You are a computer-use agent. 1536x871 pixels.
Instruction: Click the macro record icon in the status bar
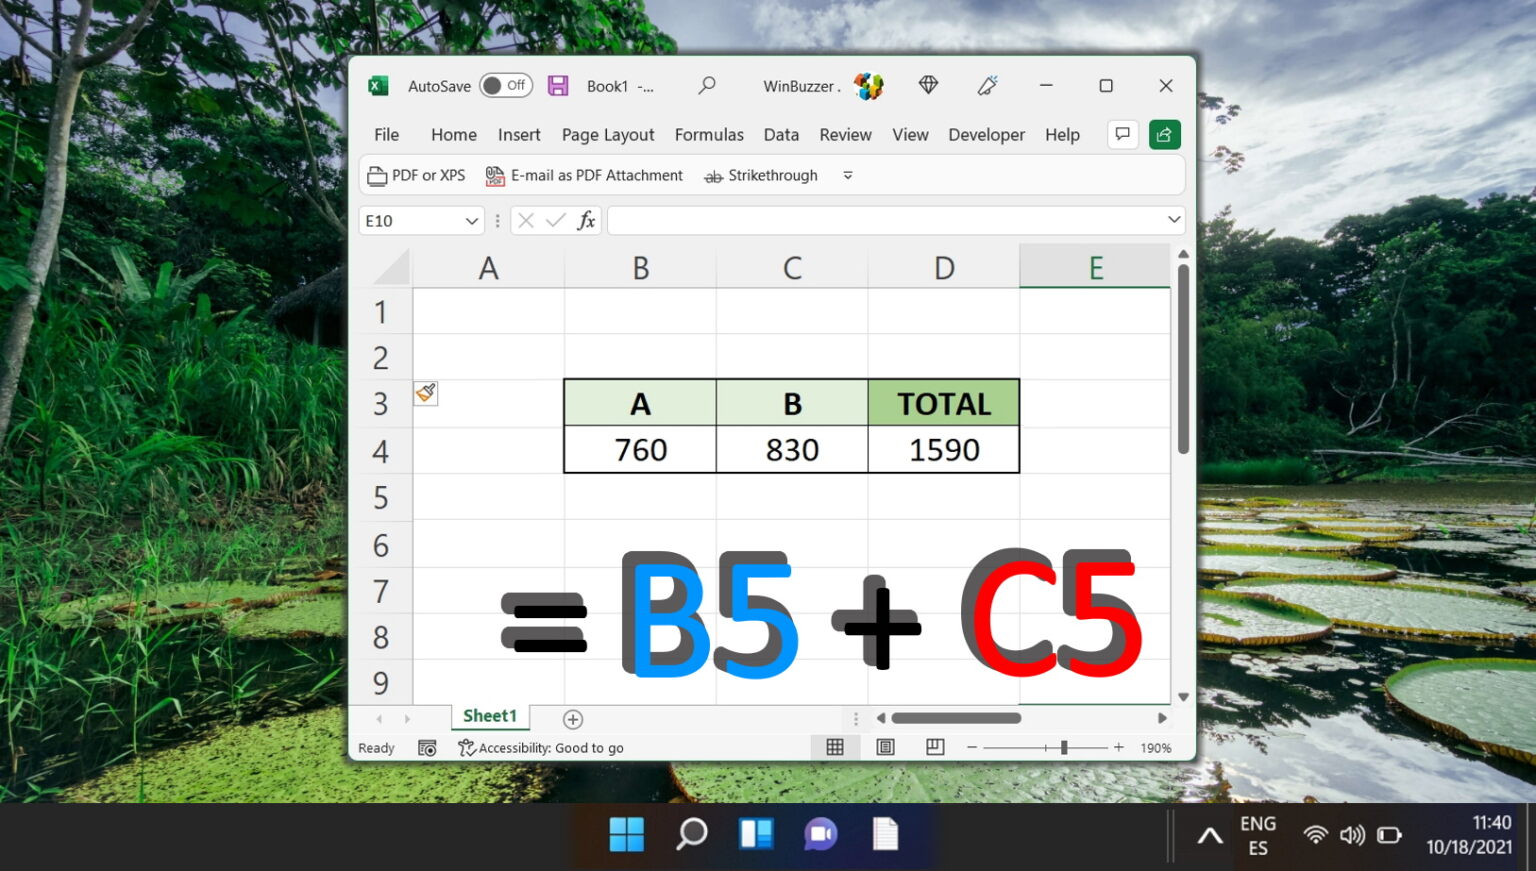[427, 747]
